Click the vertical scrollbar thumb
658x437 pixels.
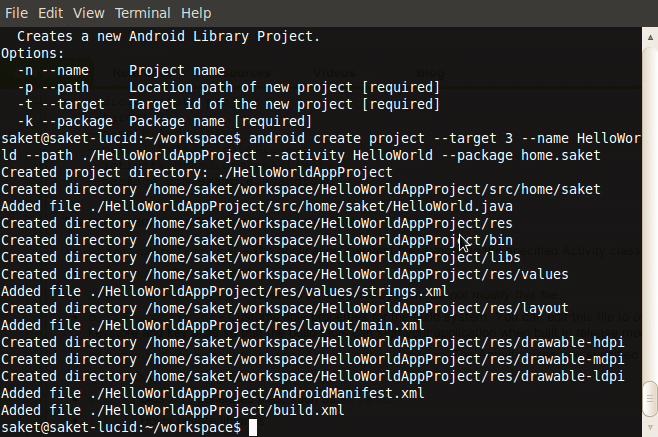tap(649, 395)
